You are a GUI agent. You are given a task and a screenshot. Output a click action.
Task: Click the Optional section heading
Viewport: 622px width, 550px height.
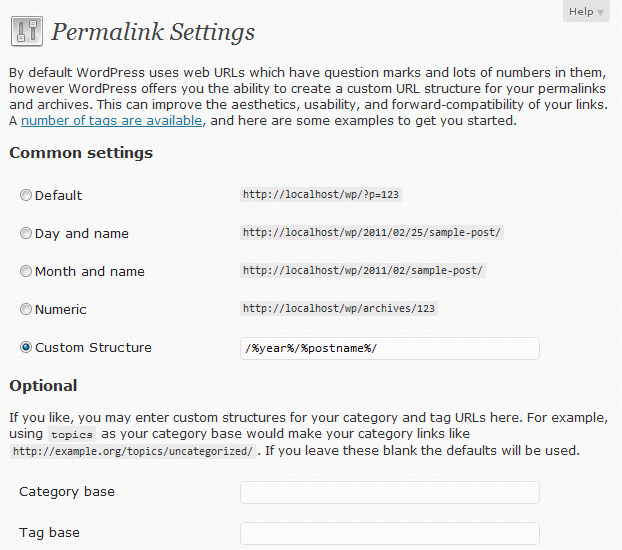[43, 386]
